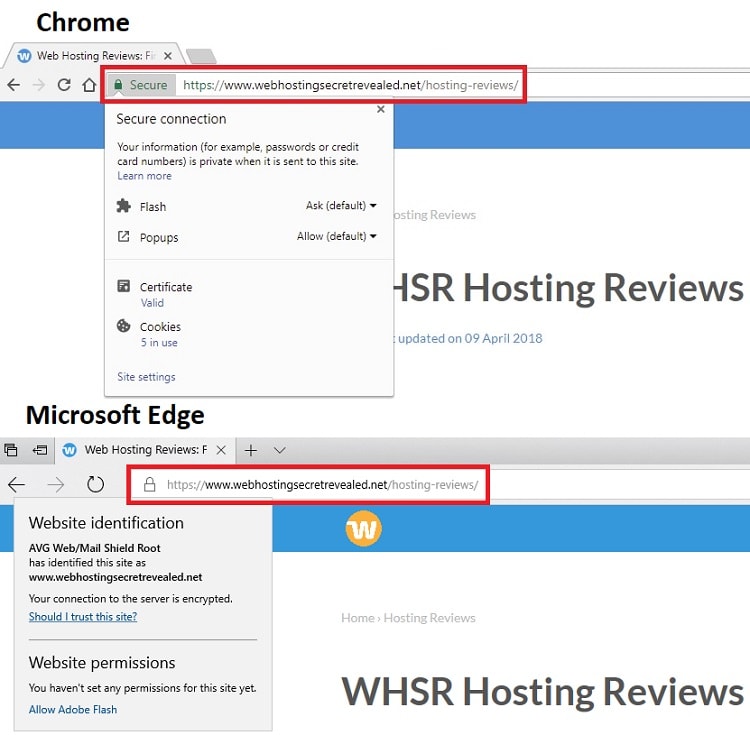Click 'AVG Web/Mail Shield Root' text
Image resolution: width=750 pixels, height=735 pixels.
pyautogui.click(x=95, y=548)
